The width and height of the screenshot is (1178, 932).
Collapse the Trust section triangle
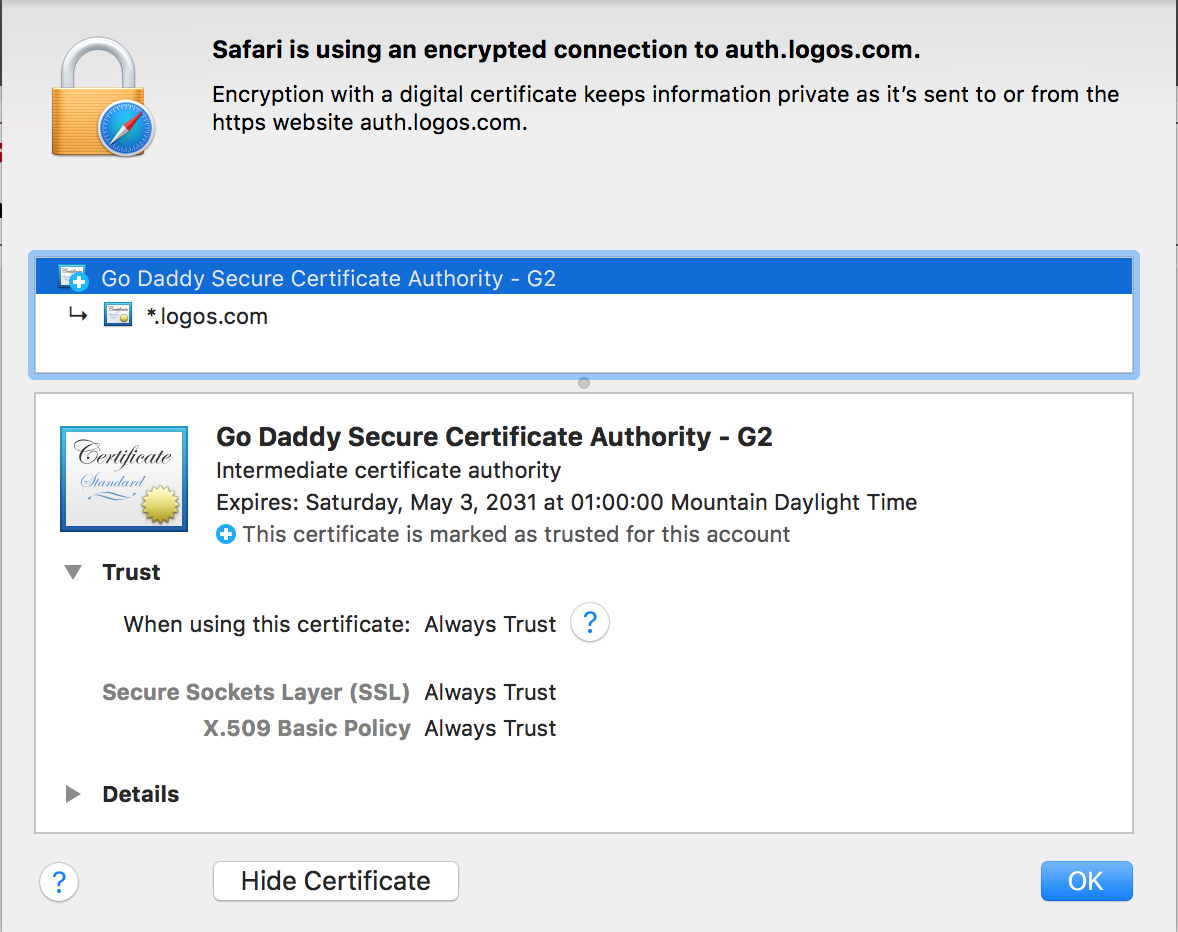(73, 572)
